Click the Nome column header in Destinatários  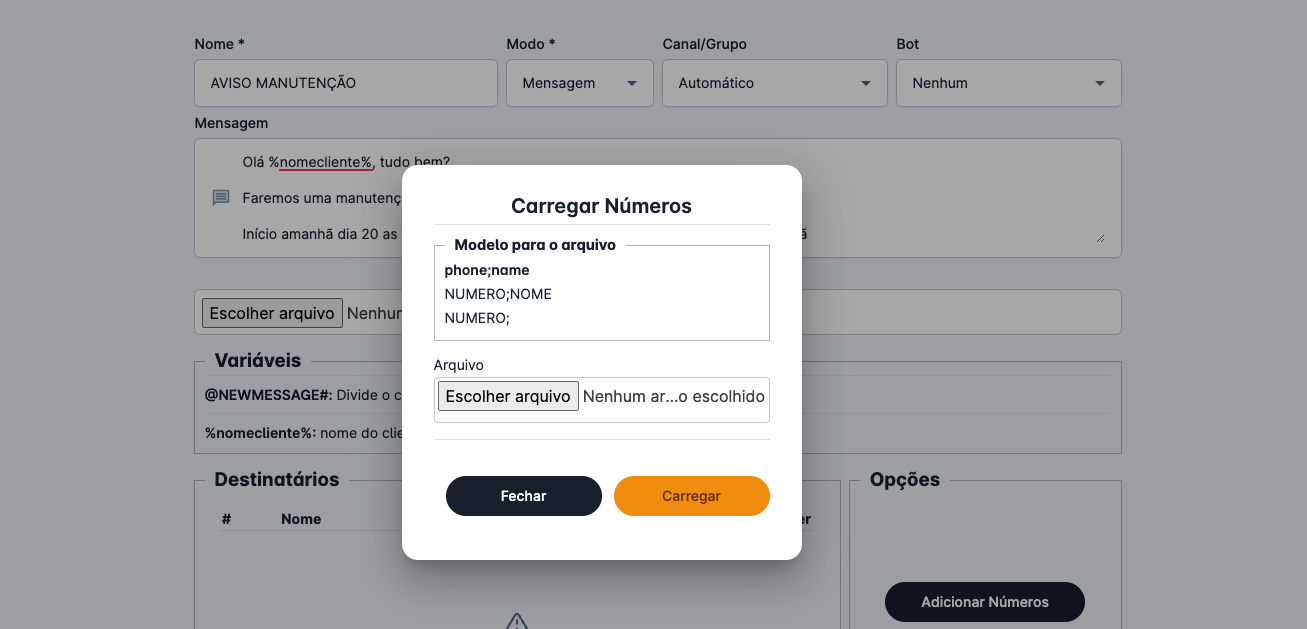pyautogui.click(x=302, y=519)
